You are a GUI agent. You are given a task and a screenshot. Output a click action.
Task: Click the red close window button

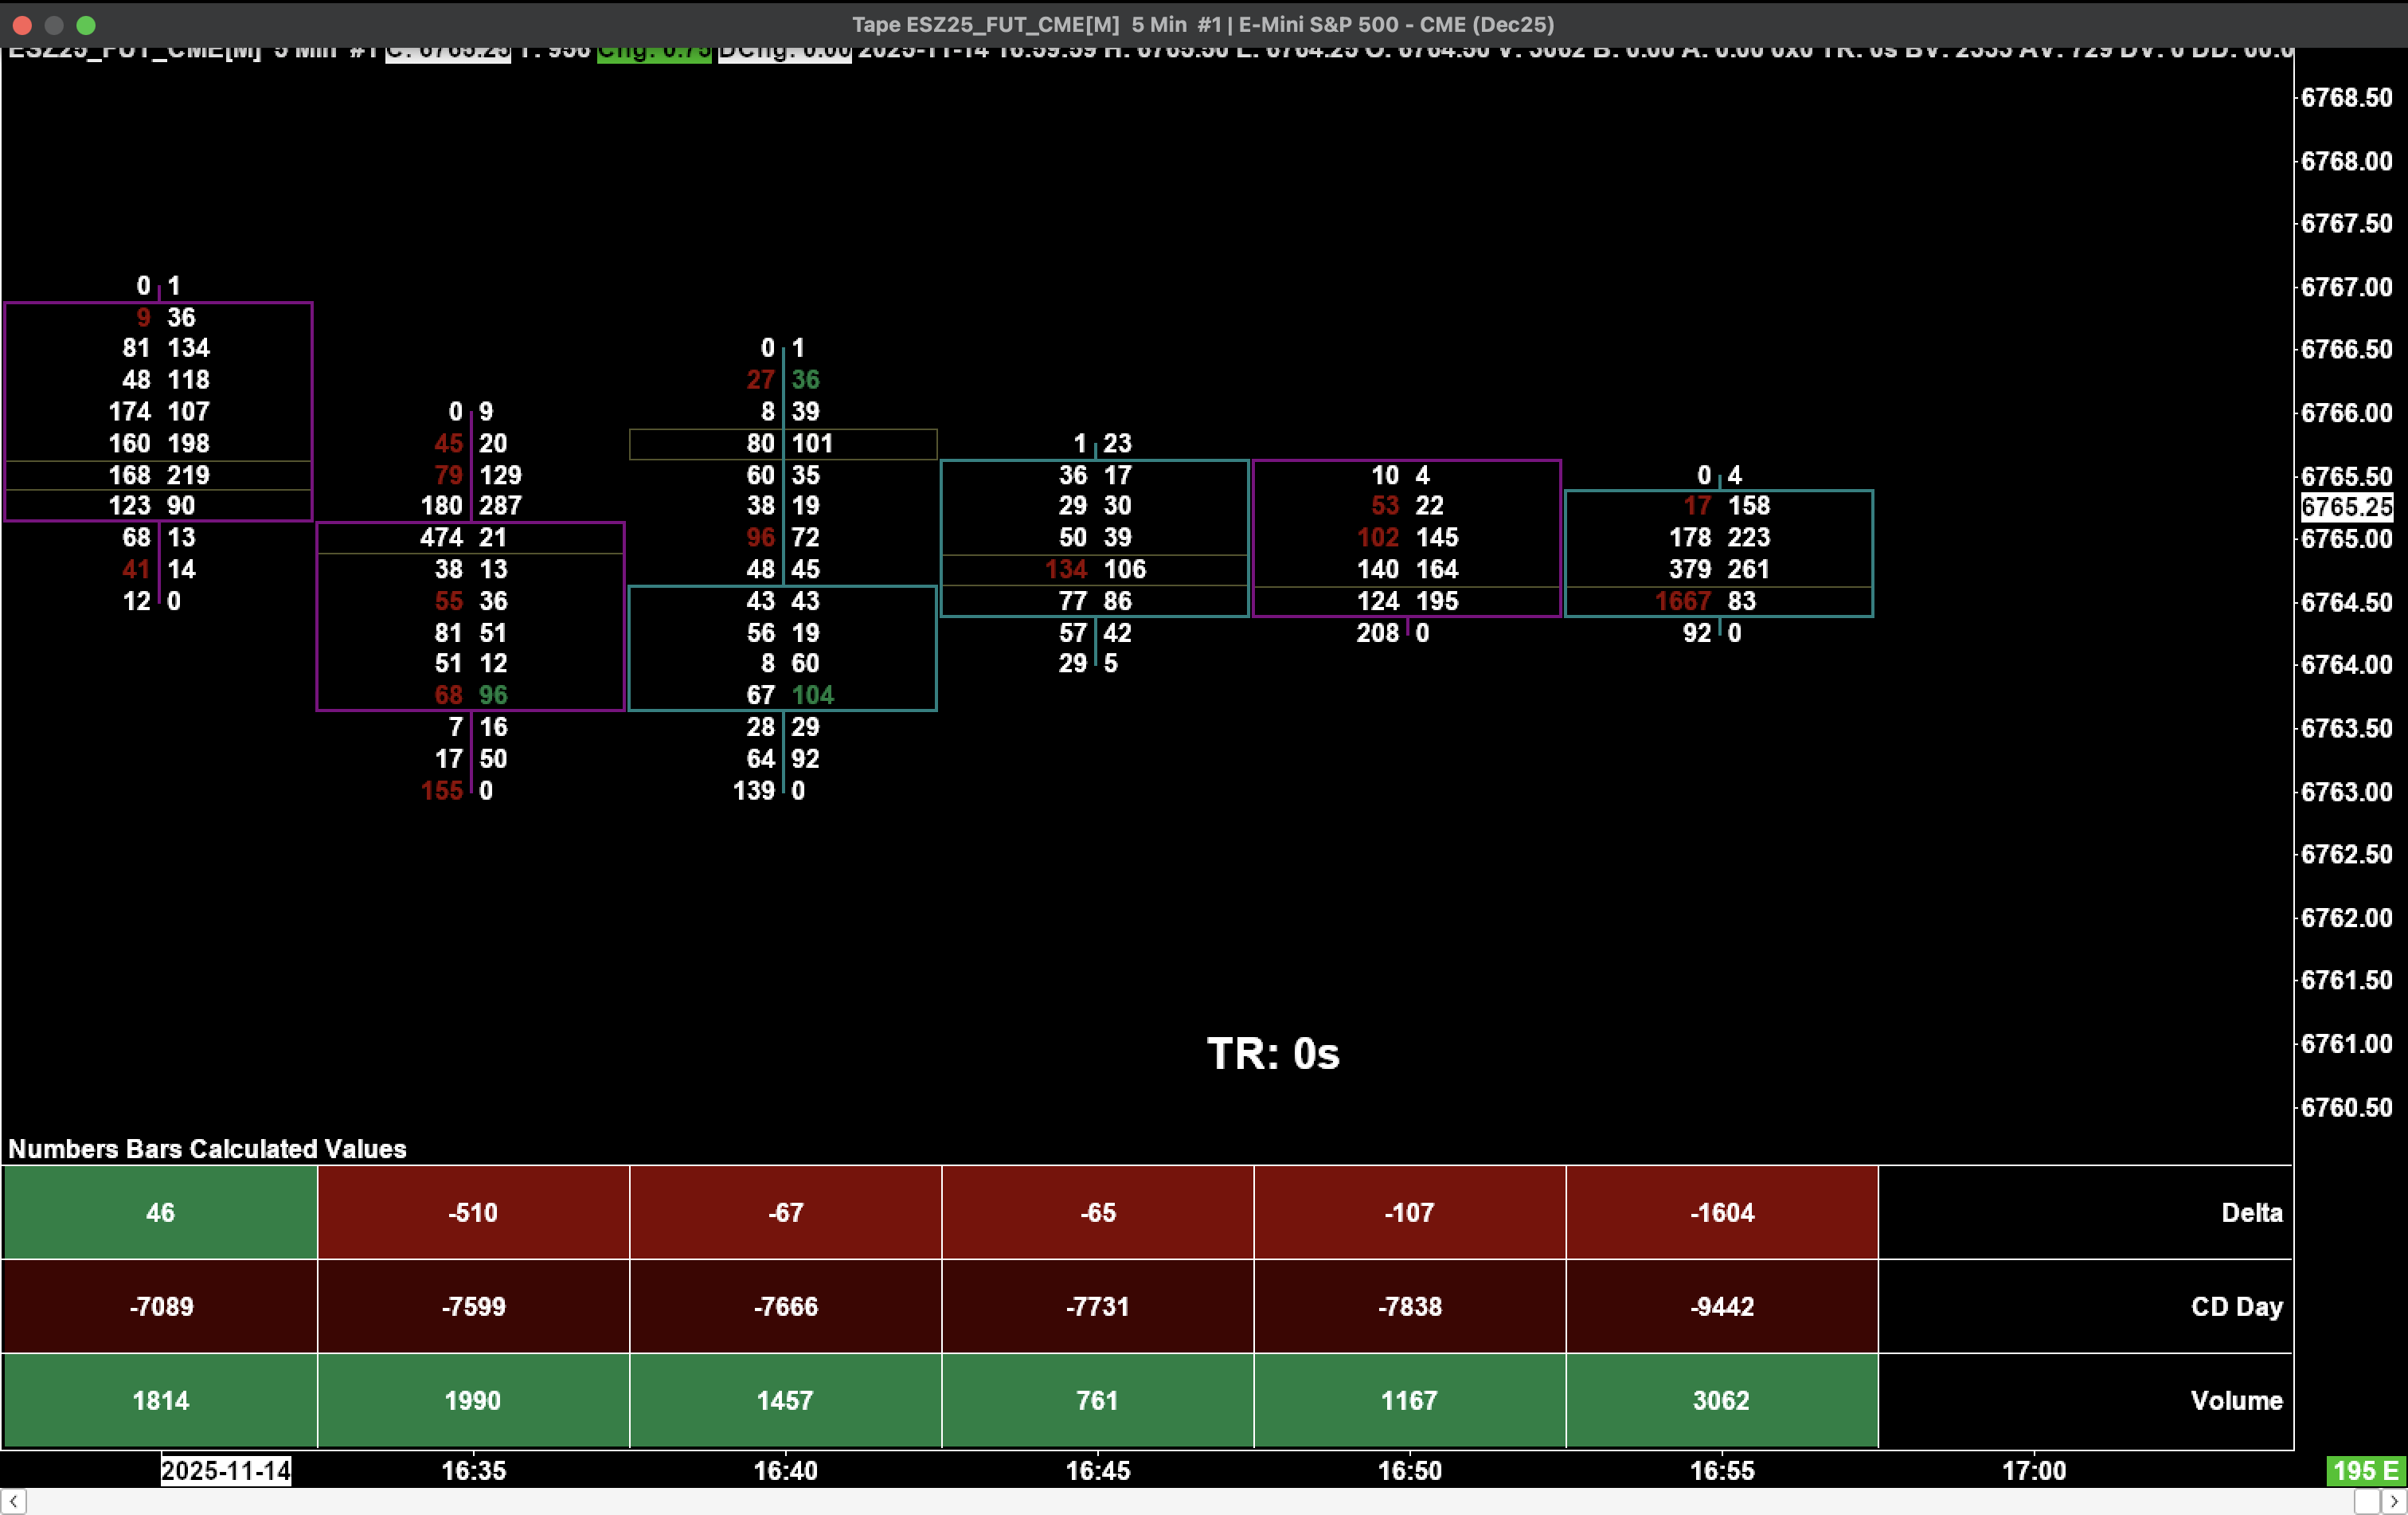tap(23, 24)
